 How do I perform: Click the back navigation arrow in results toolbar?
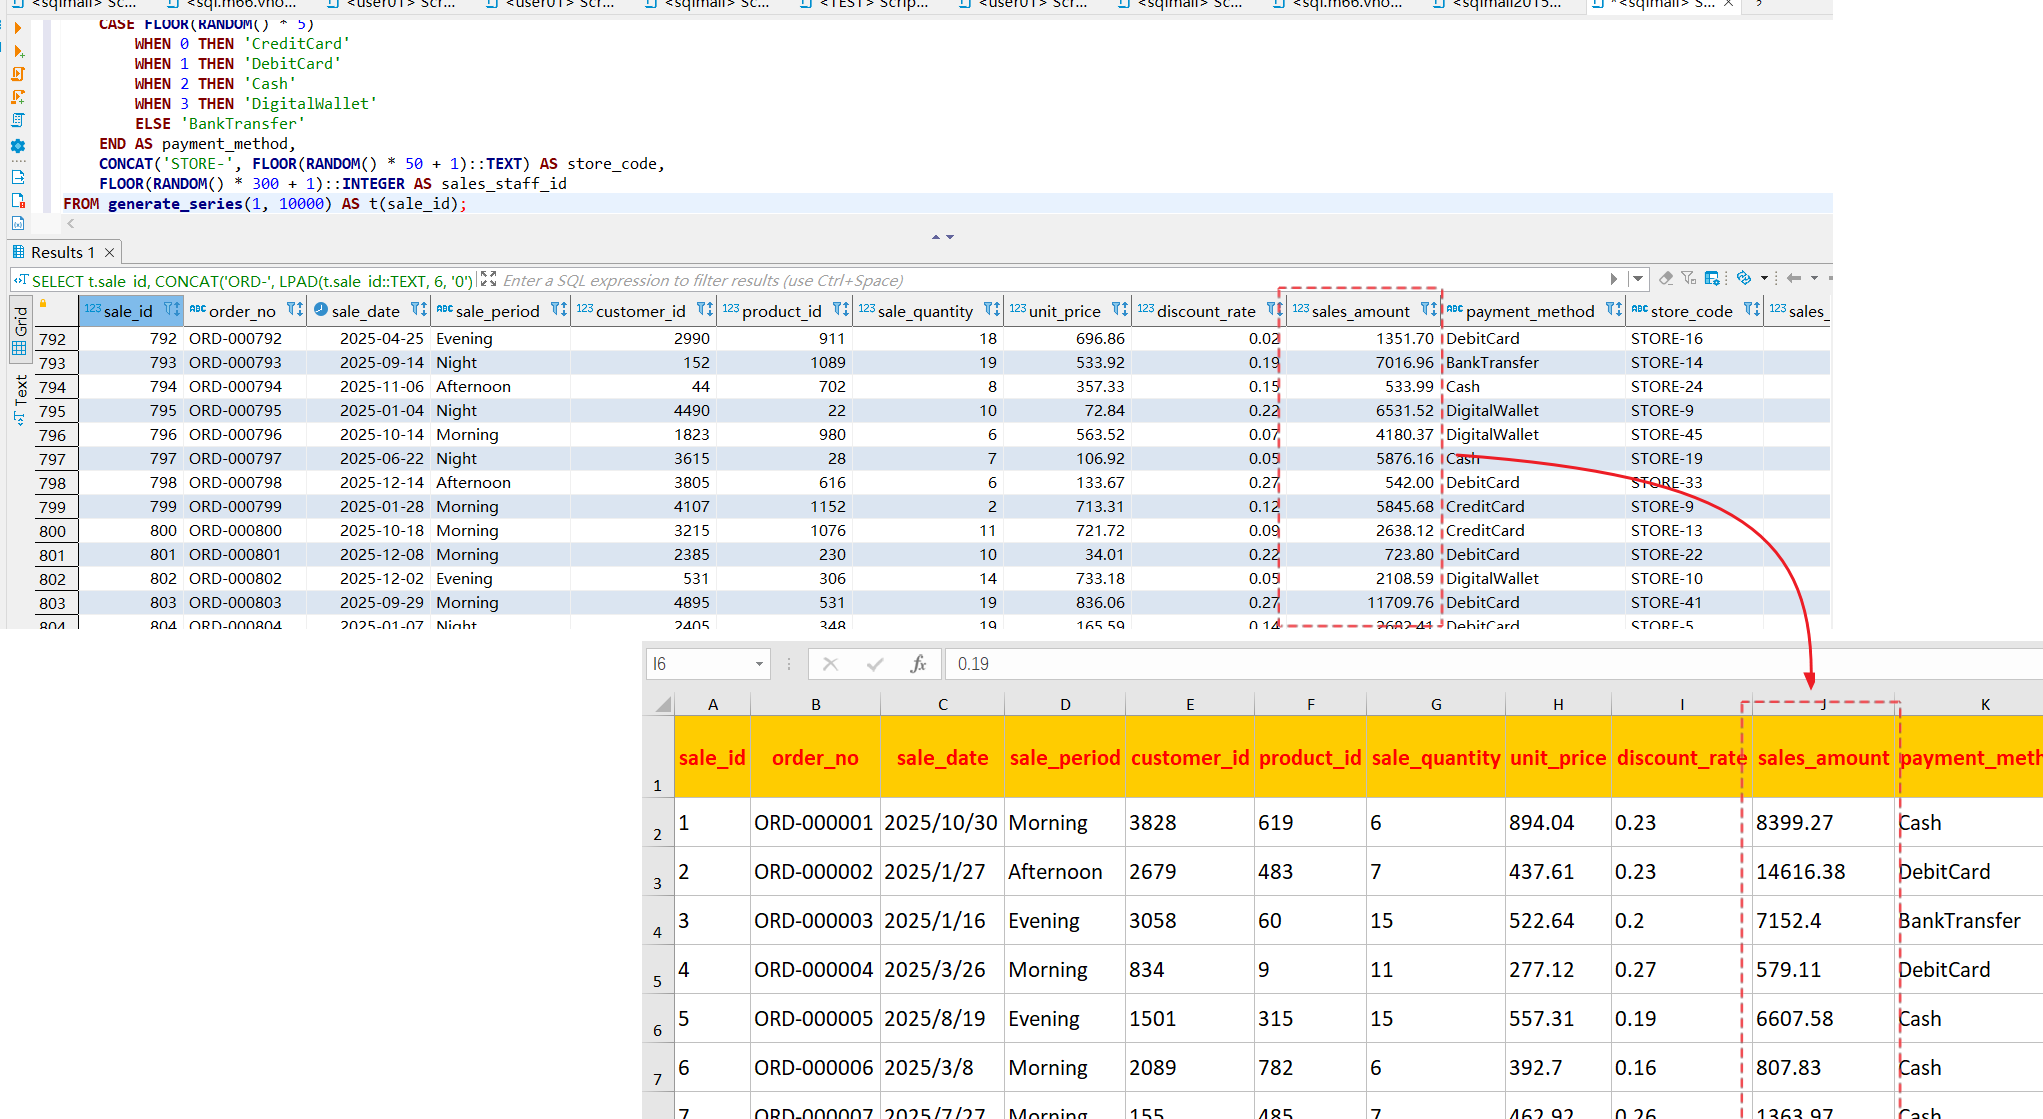tap(1794, 278)
